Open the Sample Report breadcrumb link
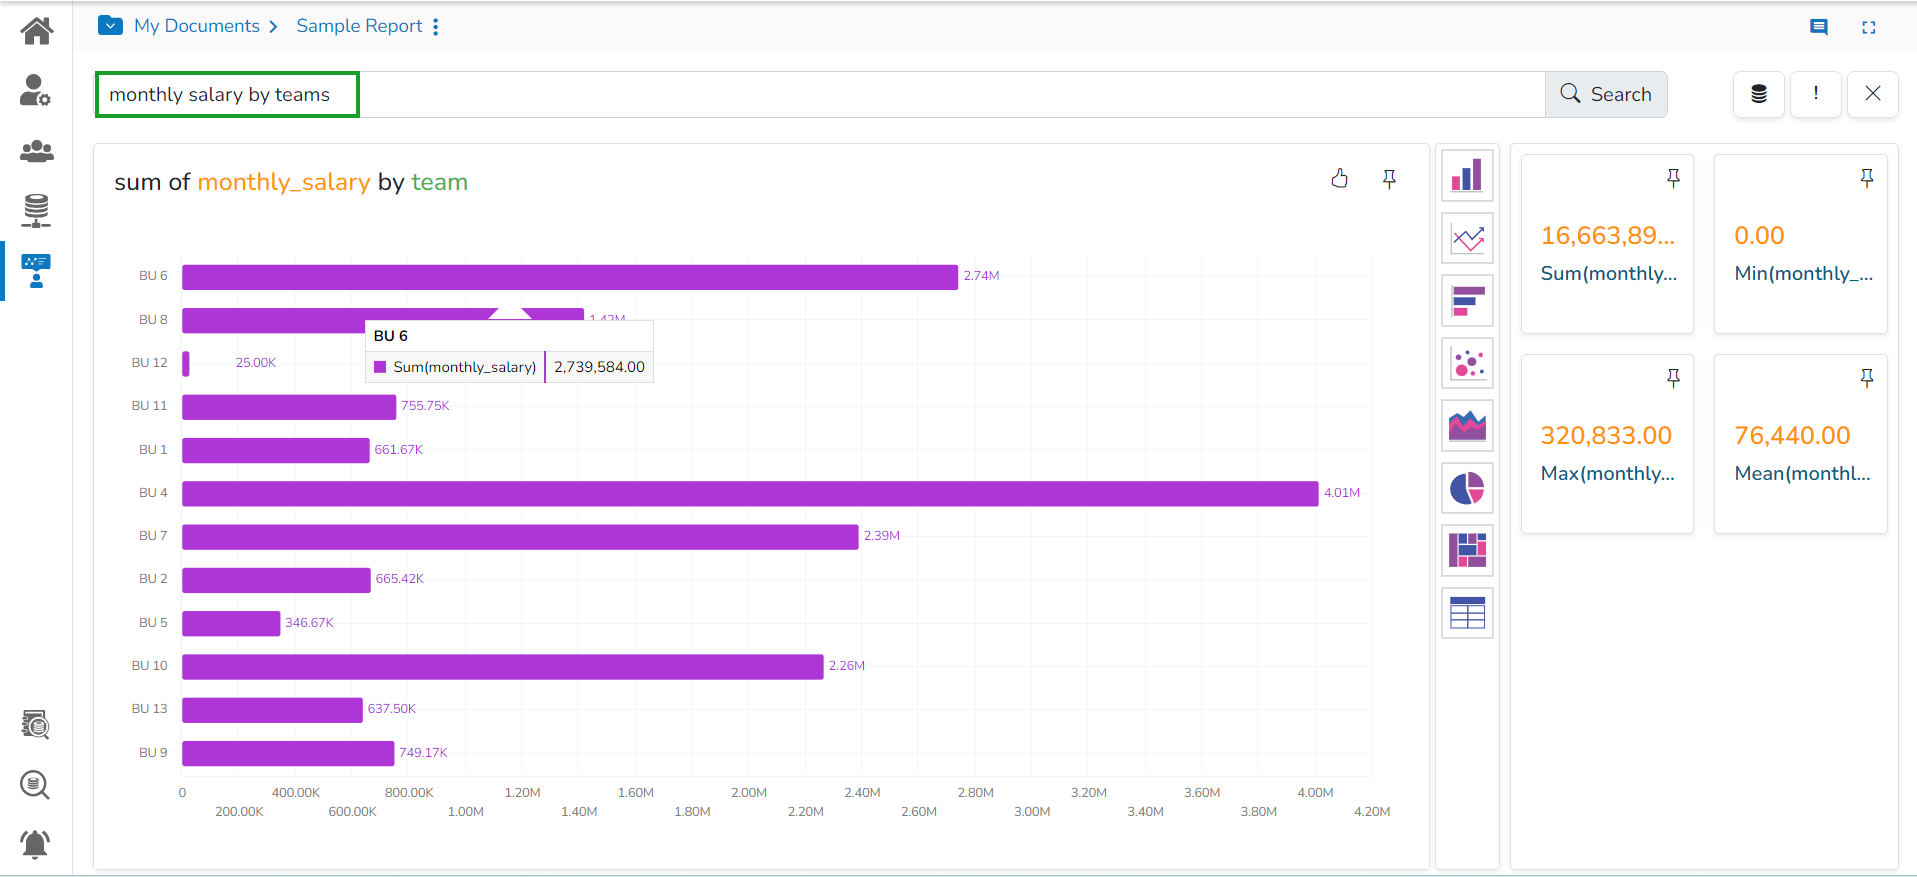Viewport: 1917px width, 877px height. point(359,26)
